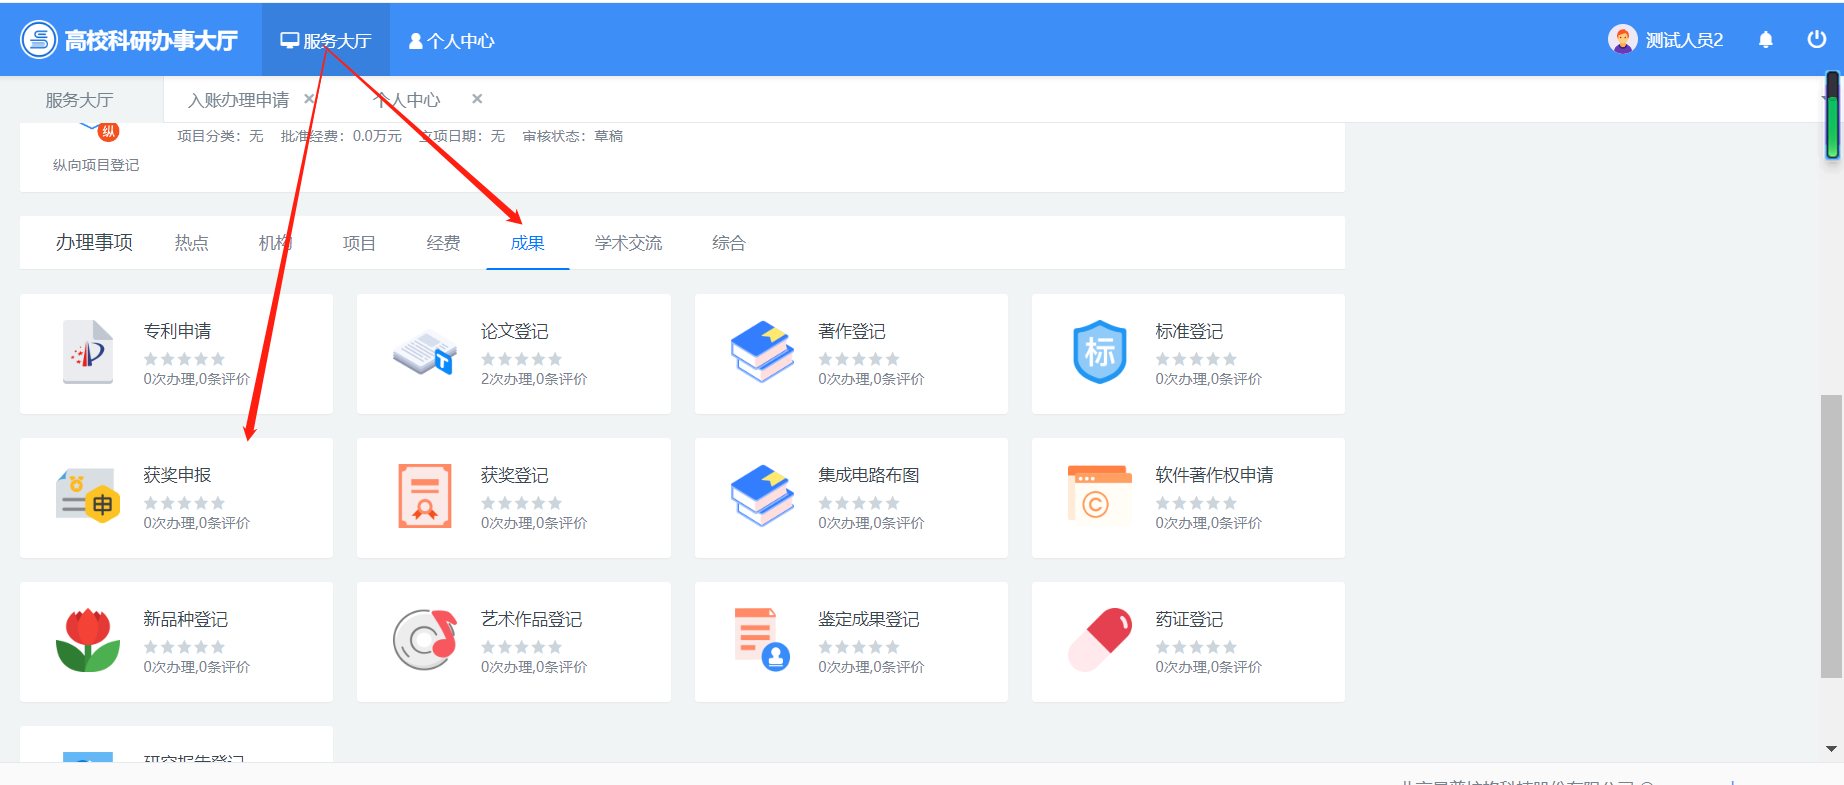The image size is (1844, 785).
Task: Open the 著作登记 books icon
Action: click(x=762, y=352)
